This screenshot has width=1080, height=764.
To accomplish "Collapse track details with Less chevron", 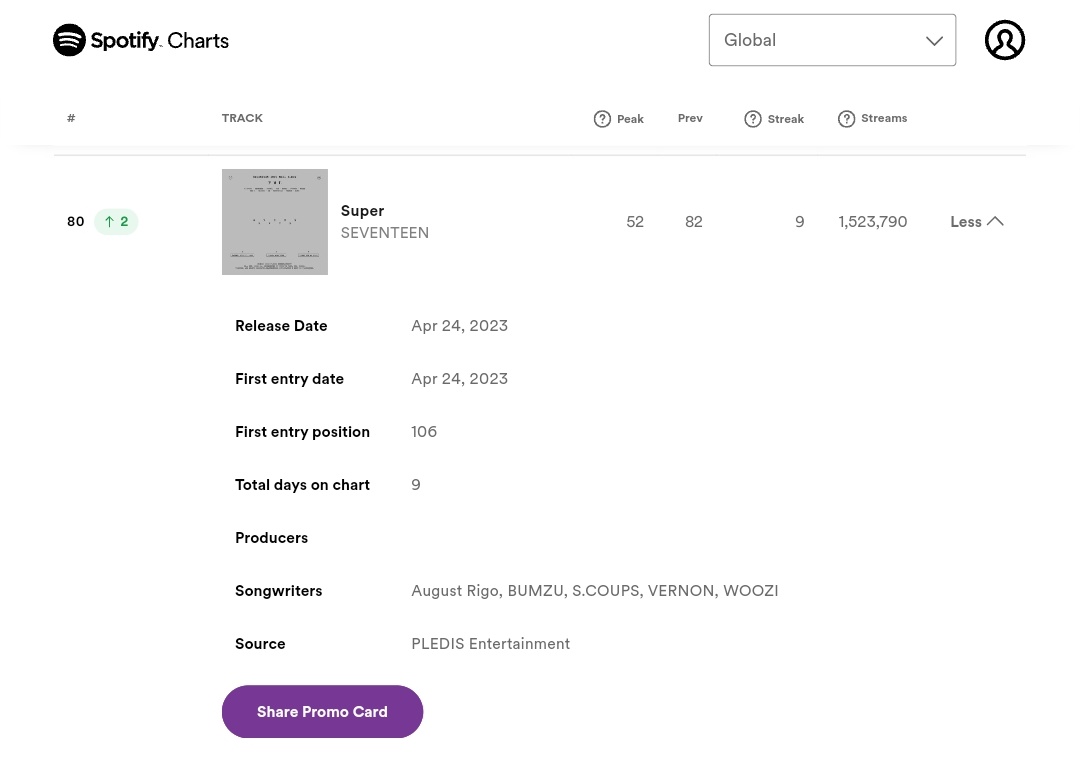I will (977, 222).
